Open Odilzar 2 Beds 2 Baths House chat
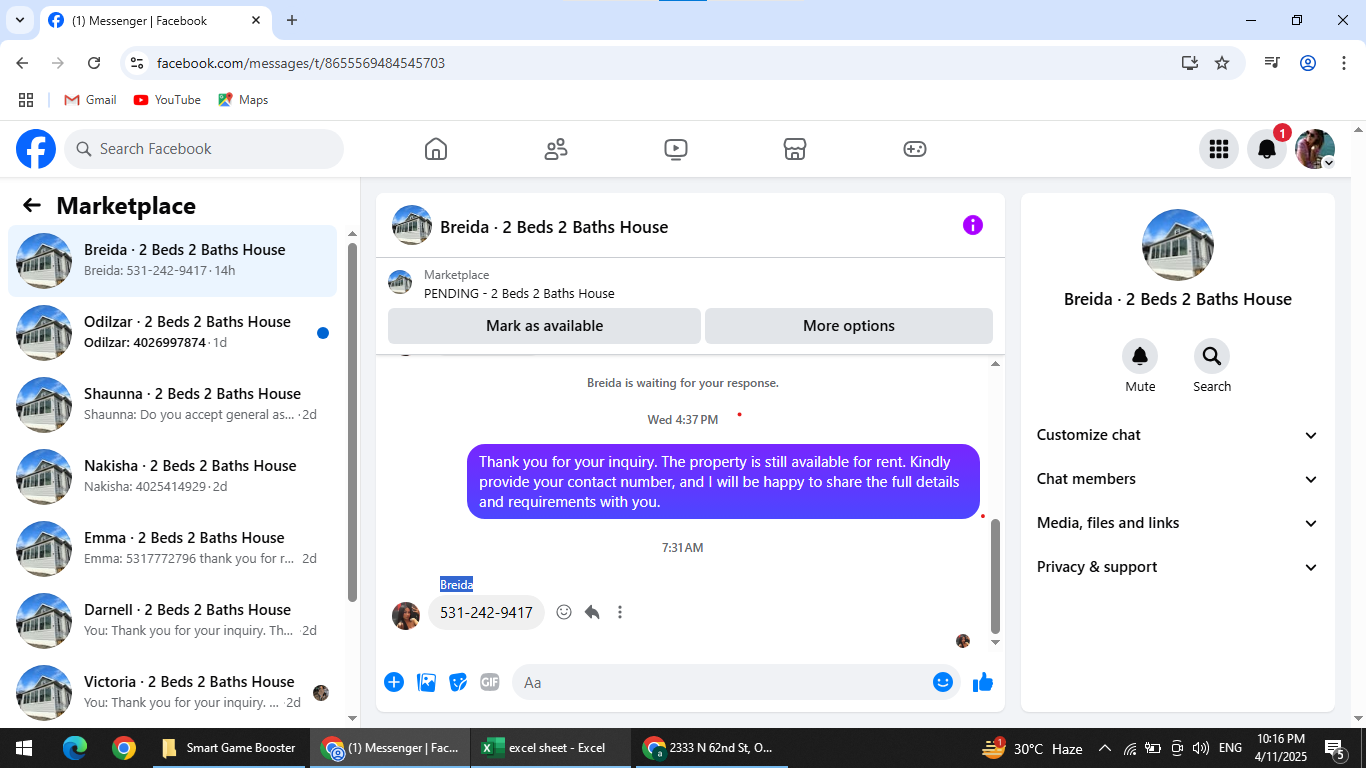Screen dimensions: 1366x768 (x=172, y=333)
